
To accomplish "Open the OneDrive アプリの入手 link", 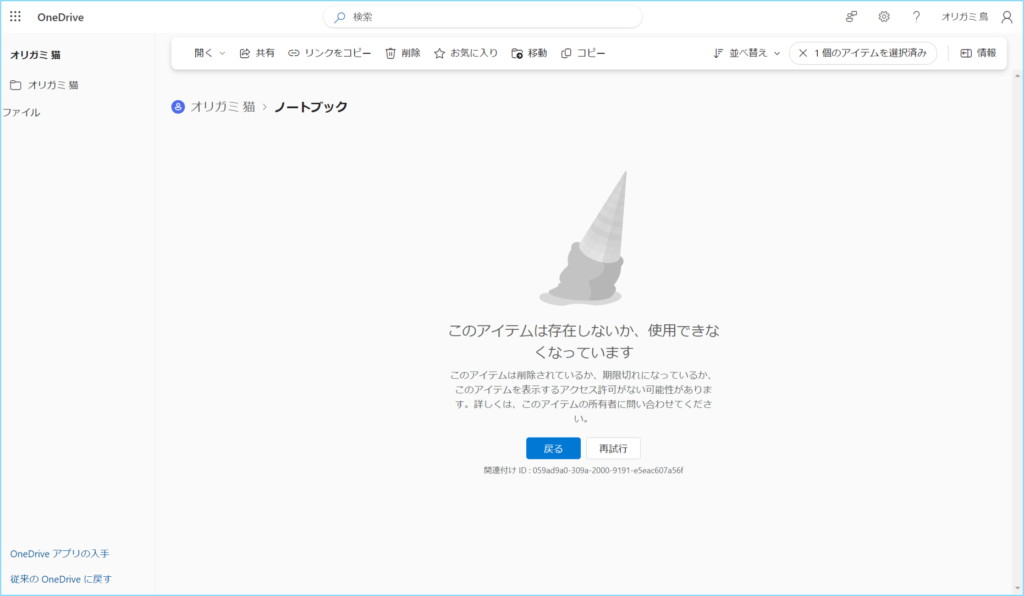I will [59, 553].
